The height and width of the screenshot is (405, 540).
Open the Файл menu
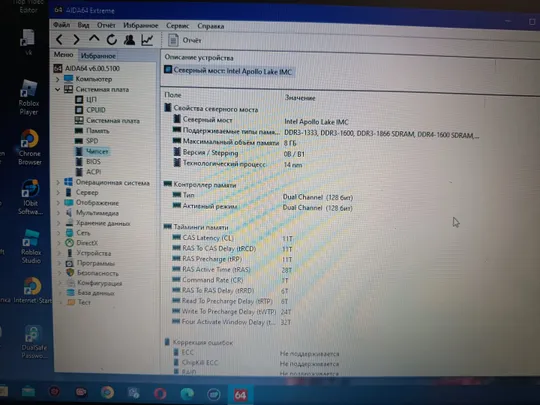coord(62,25)
